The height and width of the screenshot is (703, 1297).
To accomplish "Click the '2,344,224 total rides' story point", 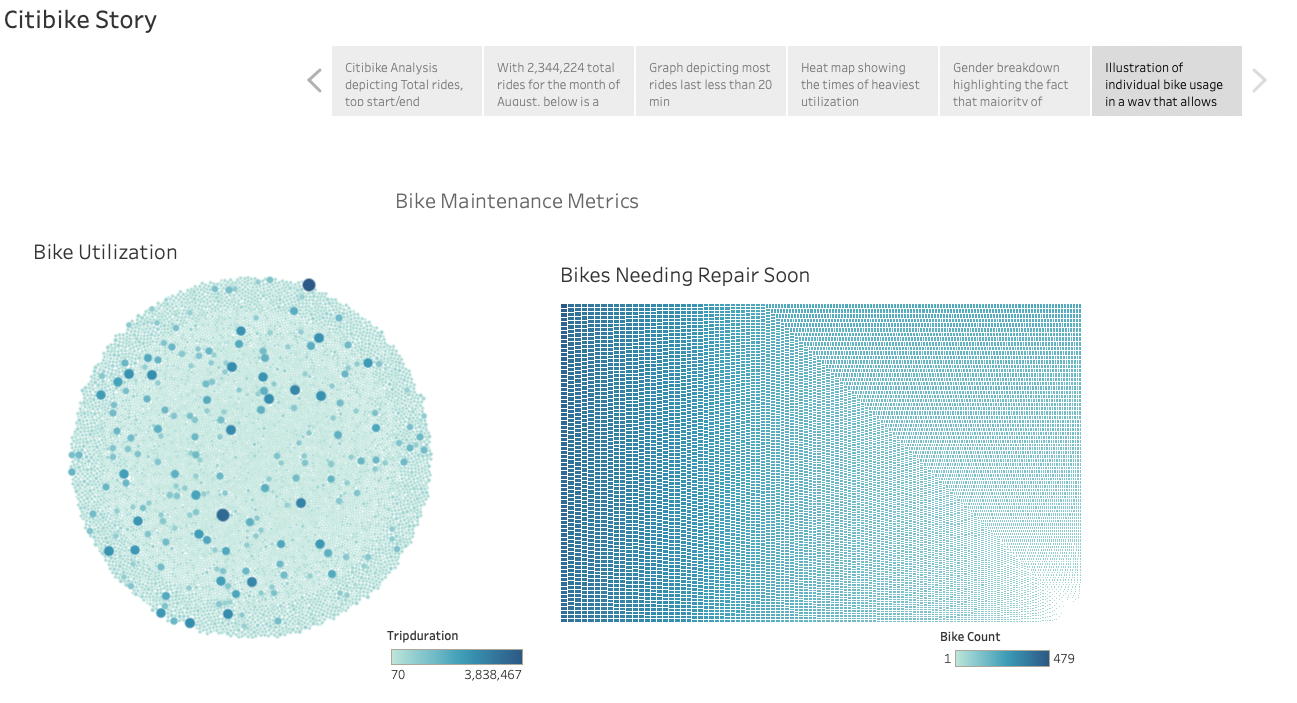I will [558, 81].
